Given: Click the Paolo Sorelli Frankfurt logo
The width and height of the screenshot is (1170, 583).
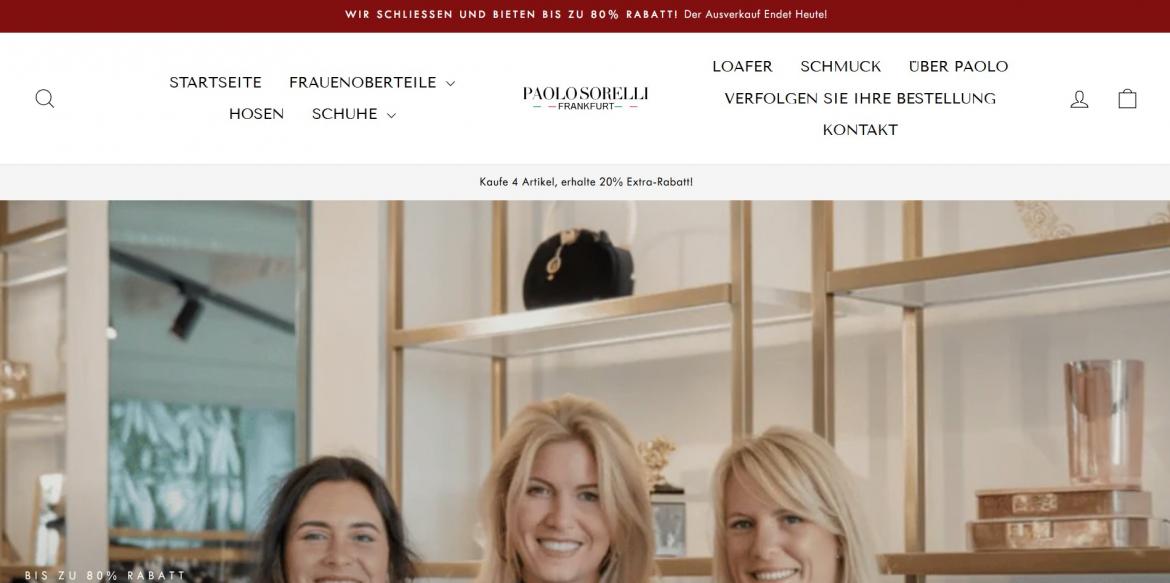Looking at the screenshot, I should coord(585,98).
